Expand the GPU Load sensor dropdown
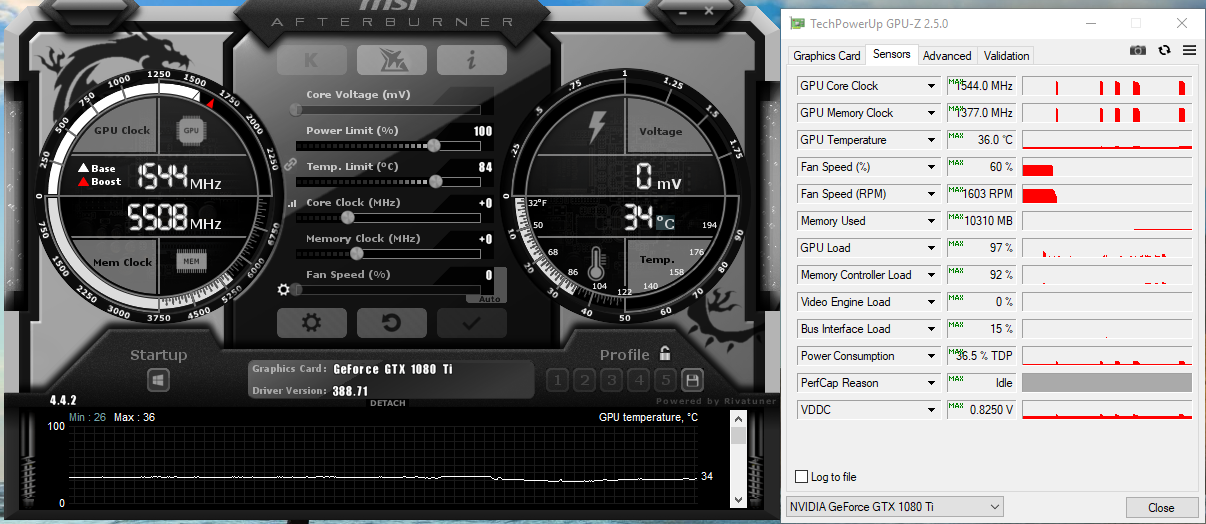Image resolution: width=1206 pixels, height=524 pixels. click(932, 248)
